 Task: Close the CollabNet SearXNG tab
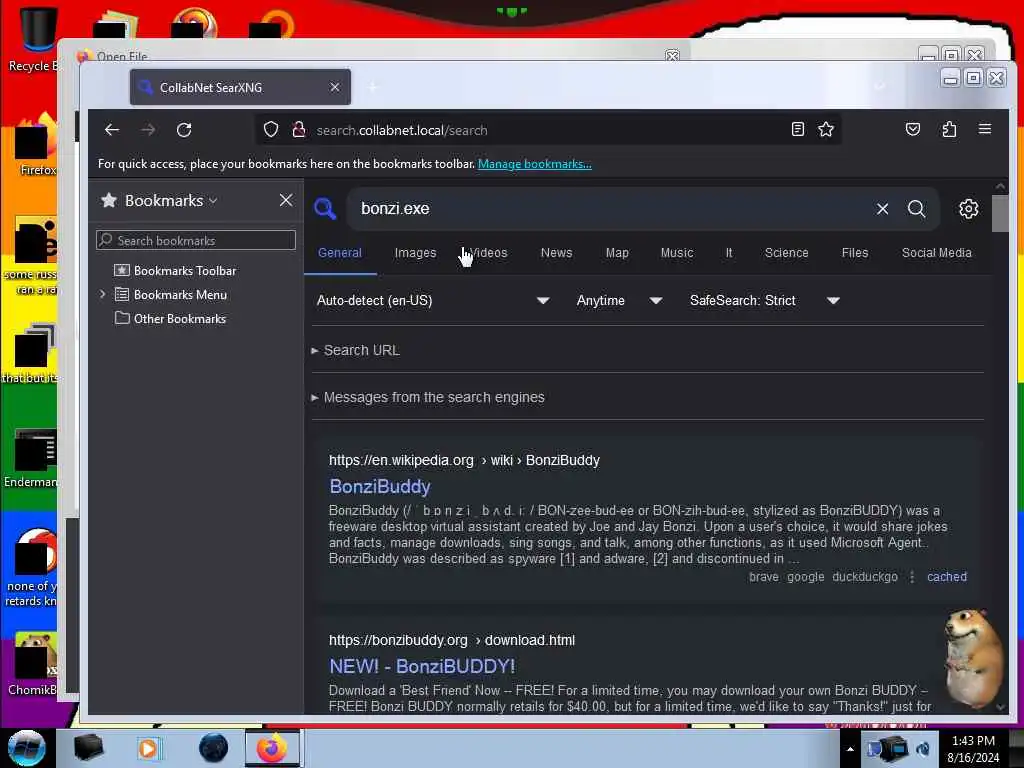334,87
